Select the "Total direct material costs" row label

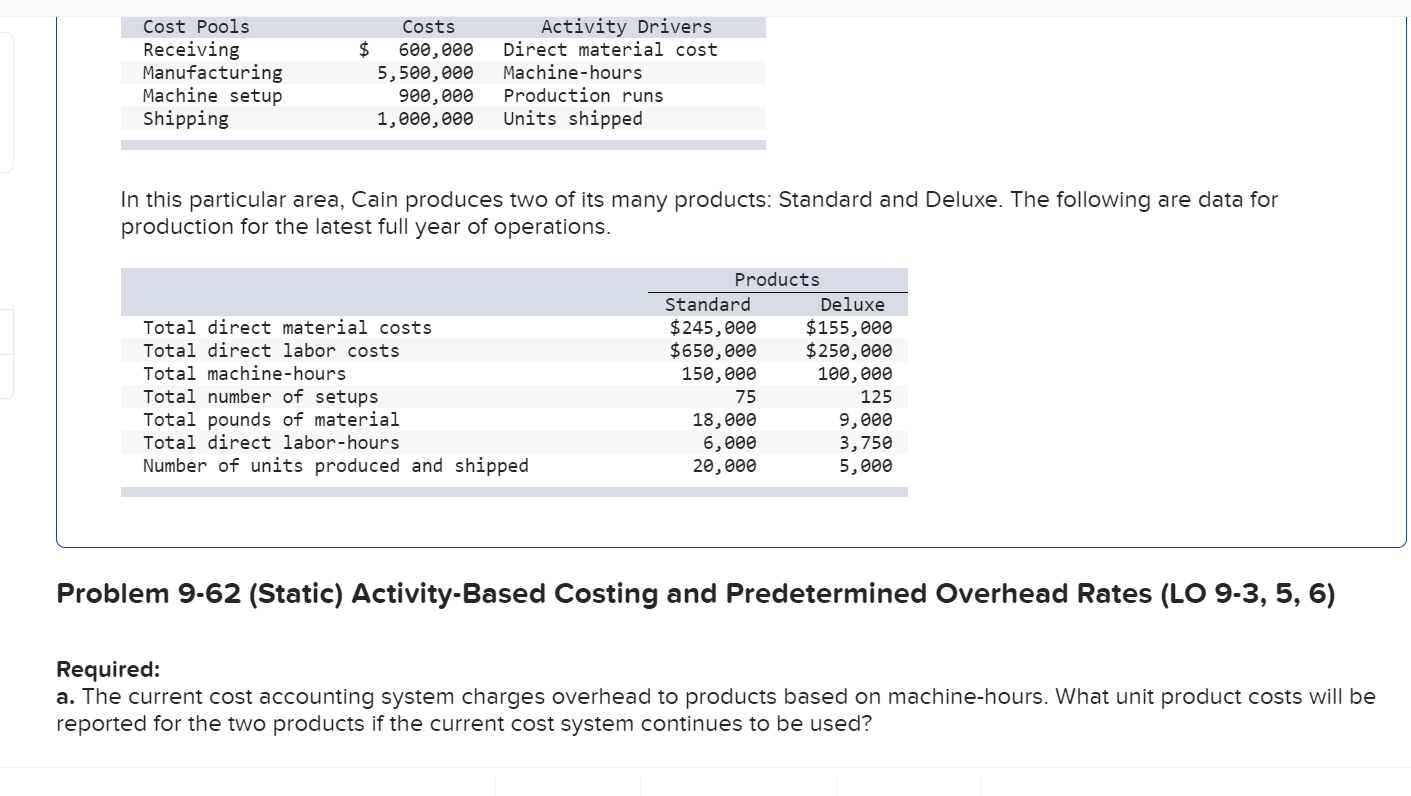coord(287,328)
